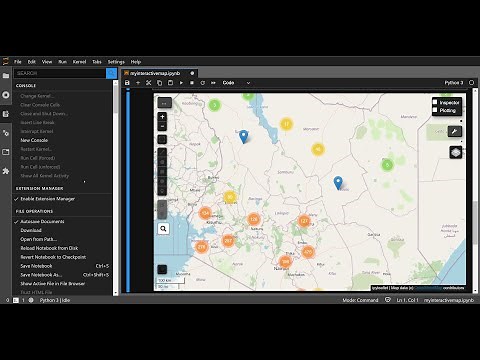Click the orange cluster marker labeled 126
The width and height of the screenshot is (480, 360).
(254, 219)
